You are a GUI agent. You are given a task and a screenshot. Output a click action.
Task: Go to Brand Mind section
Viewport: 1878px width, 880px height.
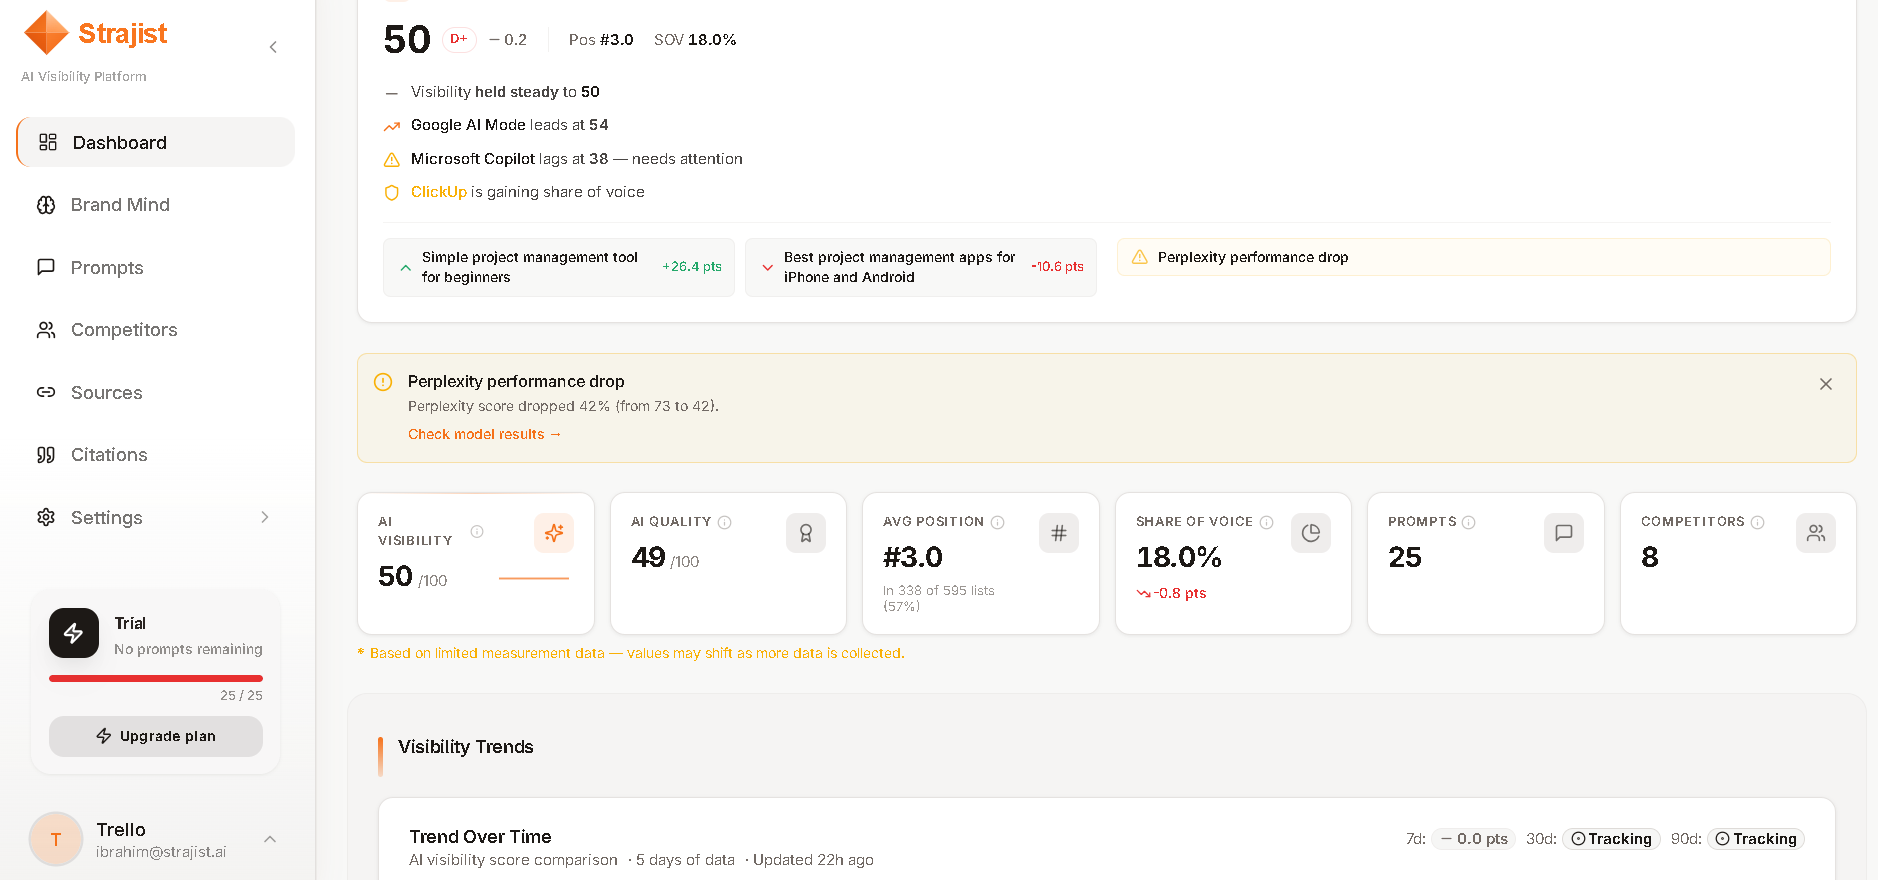156,205
